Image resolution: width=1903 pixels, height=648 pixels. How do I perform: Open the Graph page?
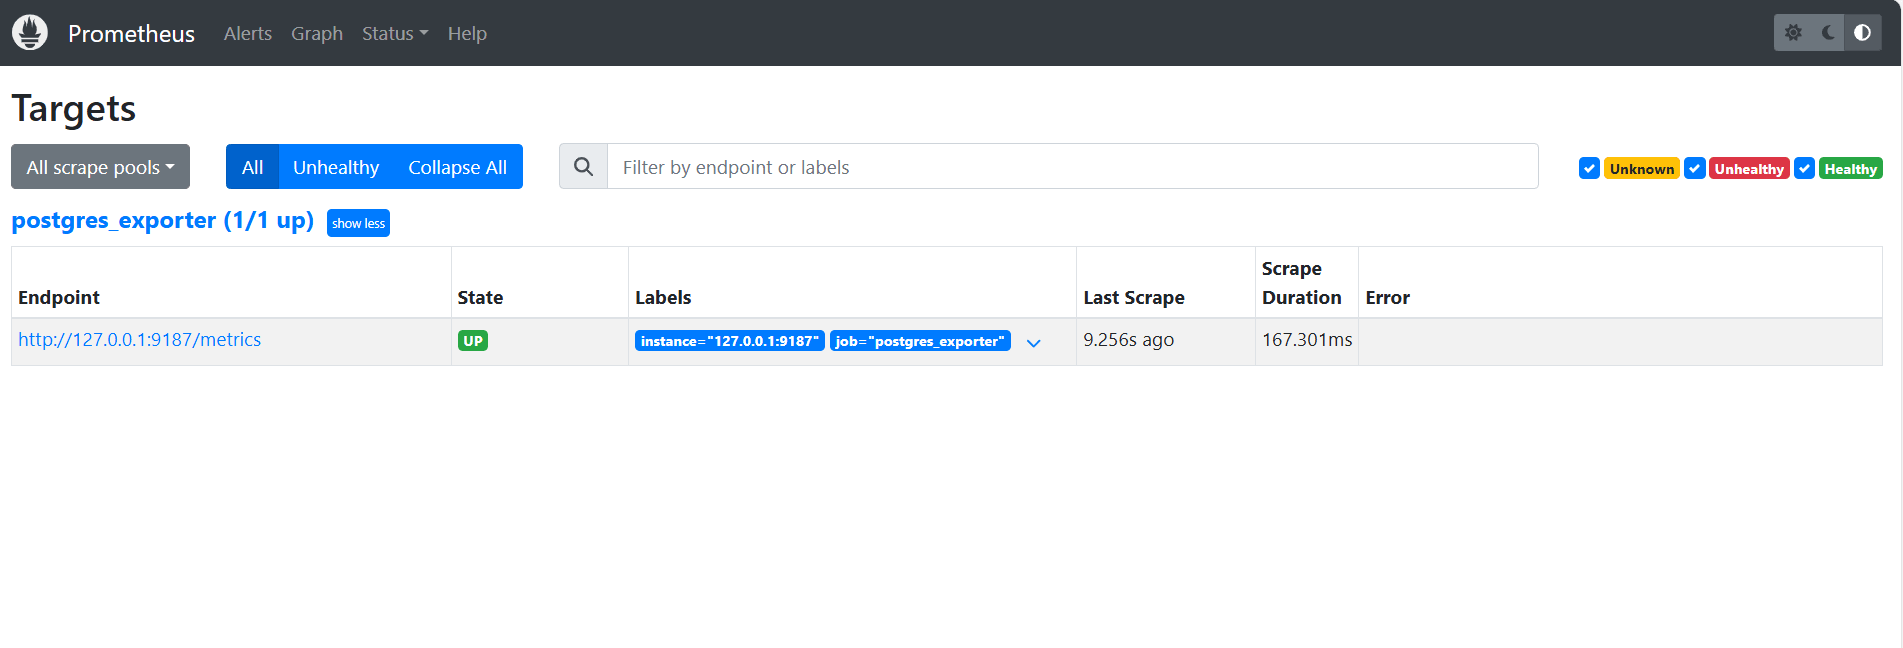(317, 33)
